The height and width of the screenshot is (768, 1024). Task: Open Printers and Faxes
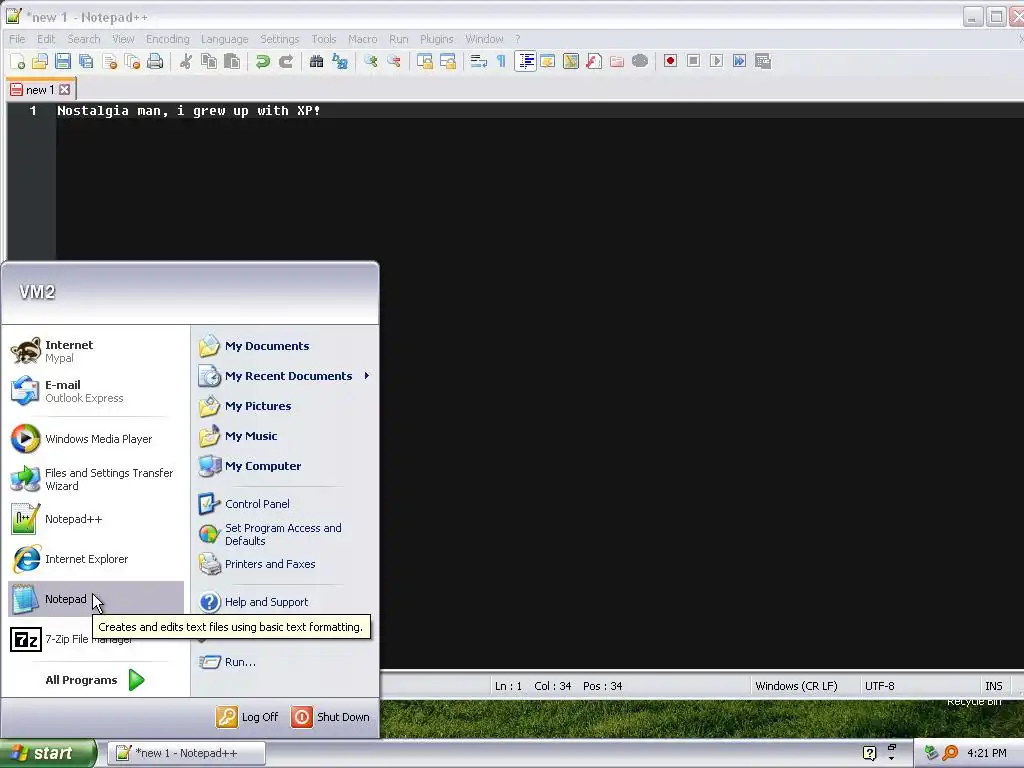(x=285, y=564)
